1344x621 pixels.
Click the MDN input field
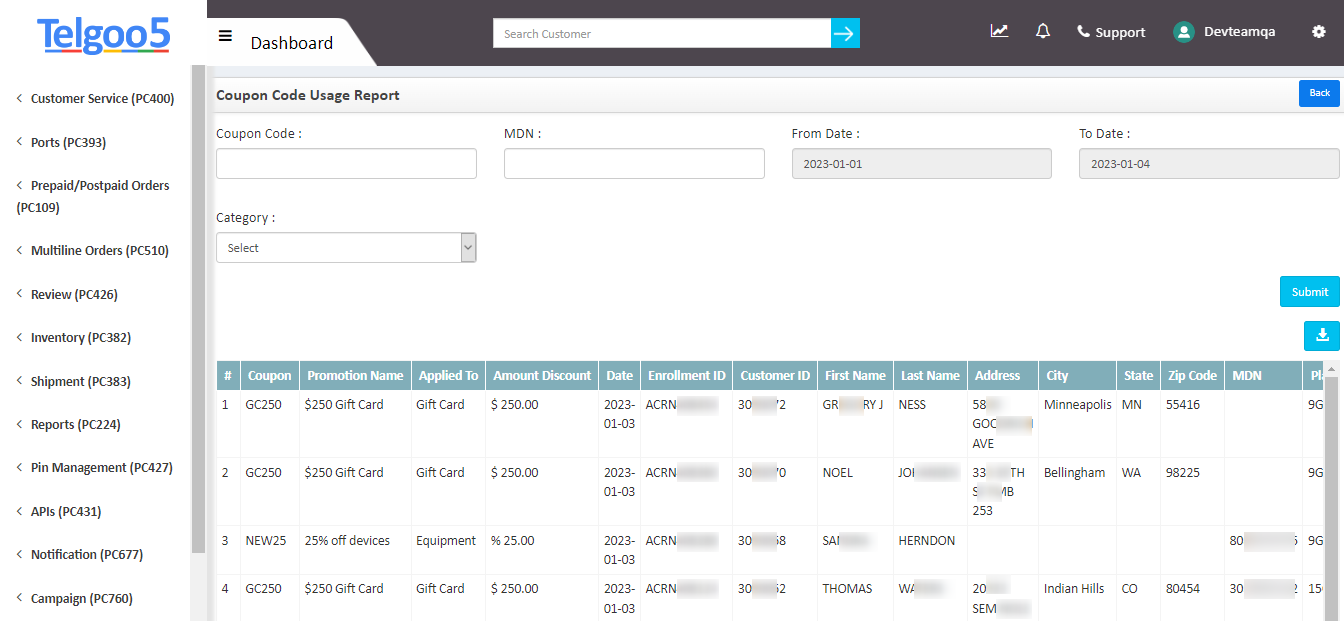coord(634,164)
